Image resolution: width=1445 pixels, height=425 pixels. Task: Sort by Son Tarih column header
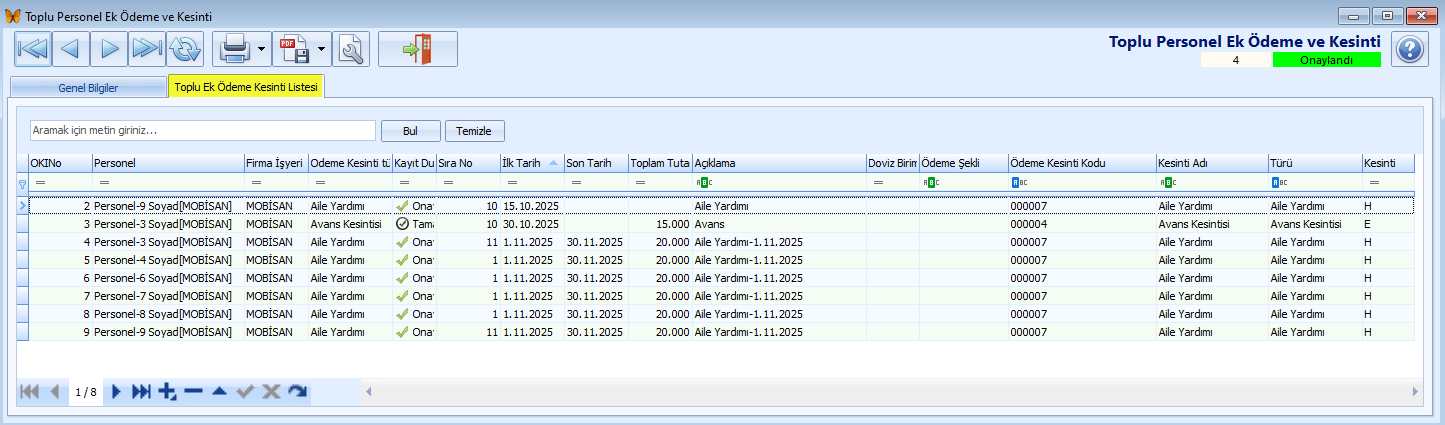(x=595, y=163)
